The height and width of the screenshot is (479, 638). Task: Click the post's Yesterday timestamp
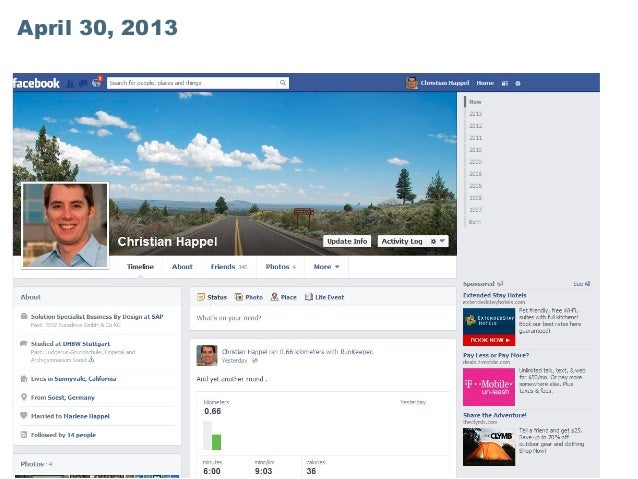[x=234, y=361]
